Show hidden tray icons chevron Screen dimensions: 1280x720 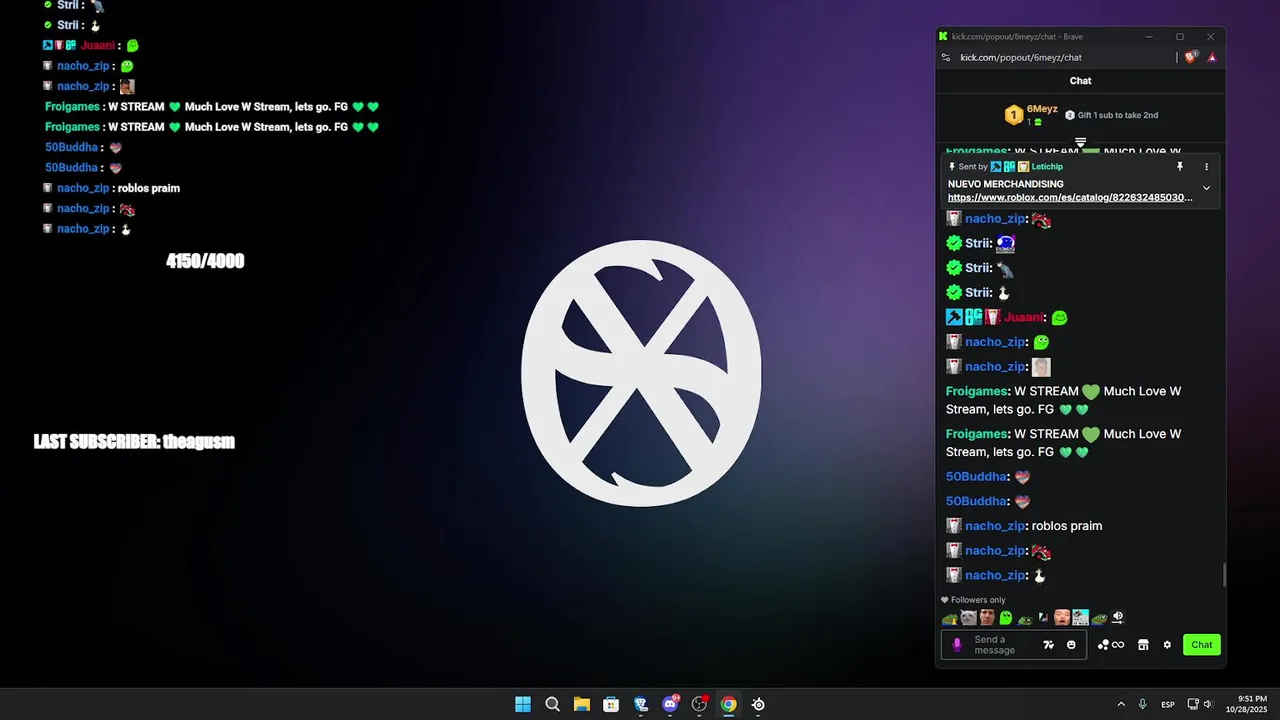tap(1121, 704)
